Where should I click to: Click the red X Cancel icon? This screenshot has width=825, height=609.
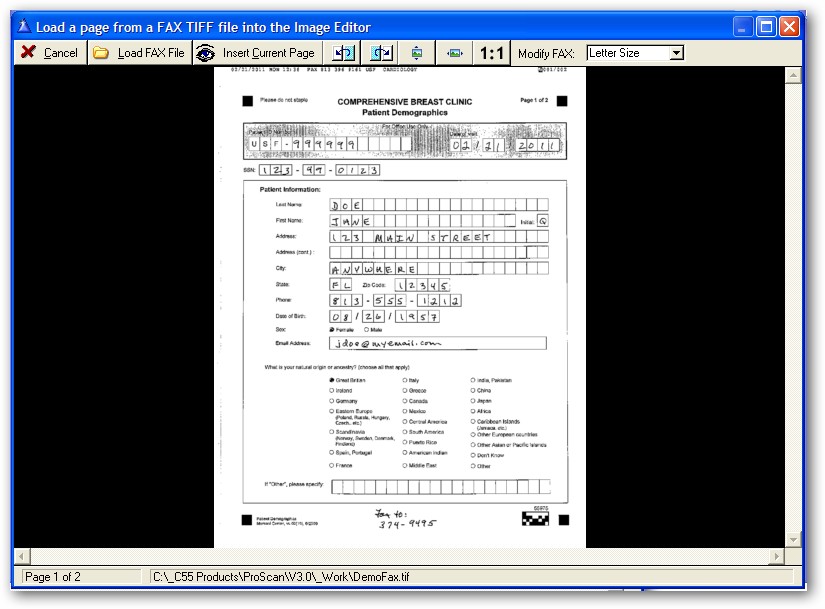(x=28, y=53)
